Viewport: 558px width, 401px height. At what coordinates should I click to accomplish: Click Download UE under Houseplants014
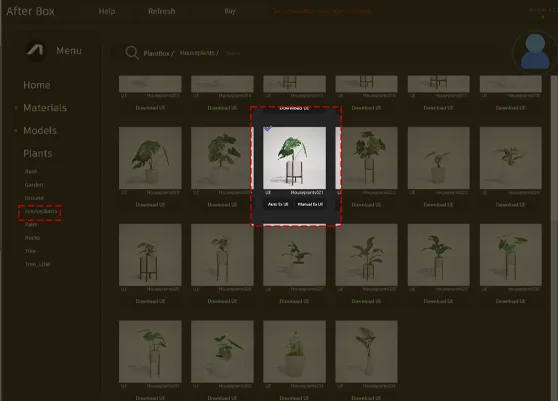pyautogui.click(x=222, y=108)
